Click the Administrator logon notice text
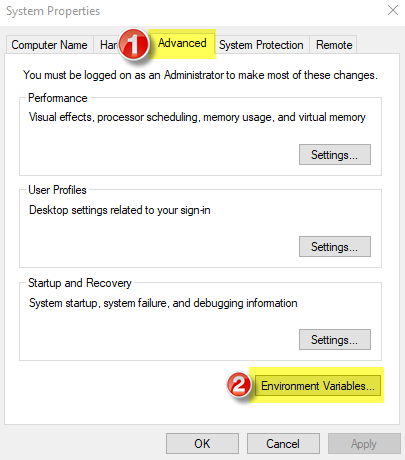This screenshot has height=460, width=405. click(x=200, y=75)
